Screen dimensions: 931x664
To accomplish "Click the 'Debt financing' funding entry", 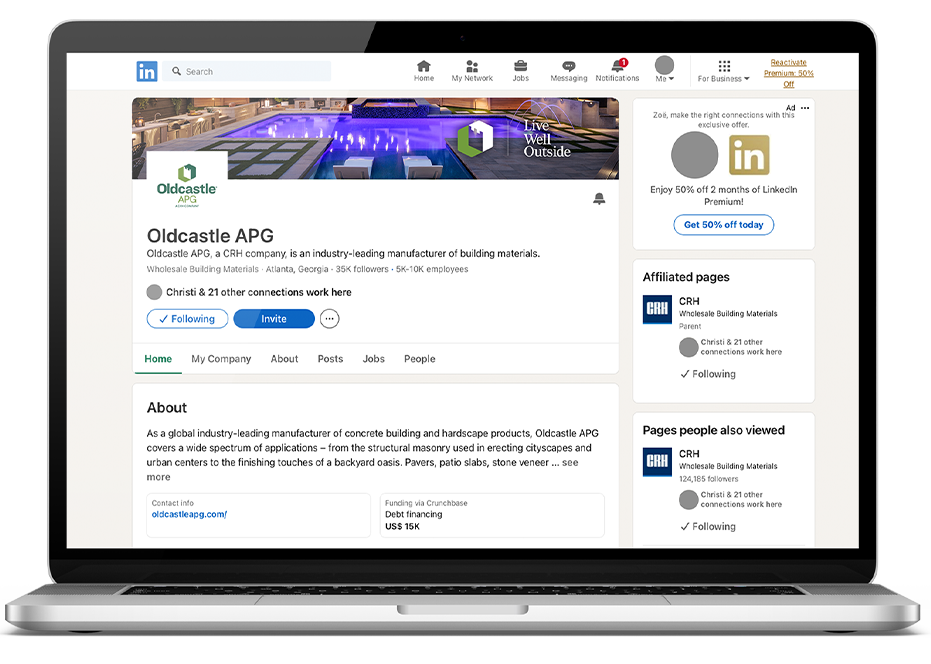I will pyautogui.click(x=413, y=514).
